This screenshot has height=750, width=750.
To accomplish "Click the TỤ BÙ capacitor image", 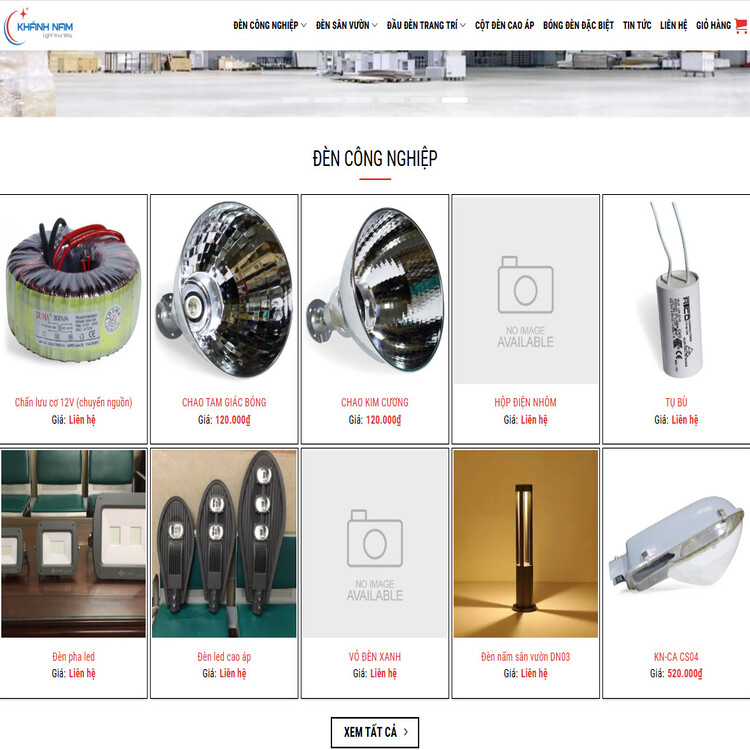I will click(x=676, y=290).
